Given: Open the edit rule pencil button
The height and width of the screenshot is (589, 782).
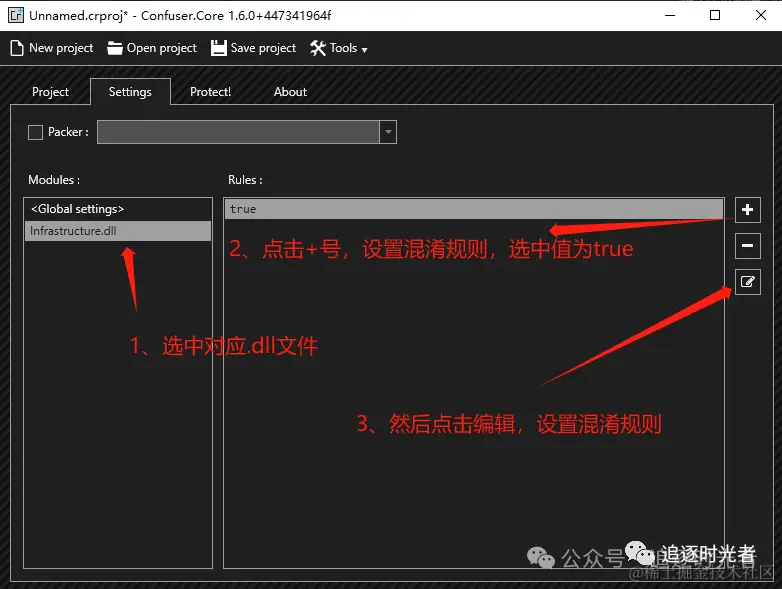Looking at the screenshot, I should point(747,282).
